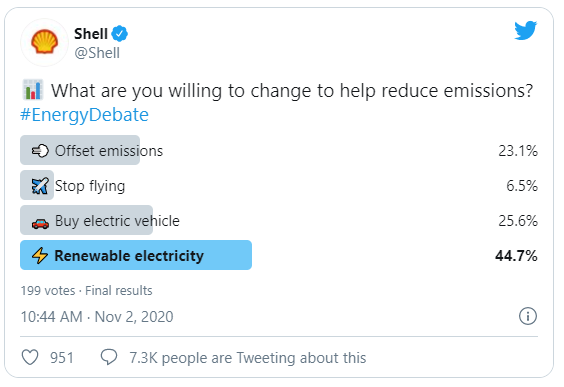
Task: Like the tweet with the heart icon
Action: 30,358
